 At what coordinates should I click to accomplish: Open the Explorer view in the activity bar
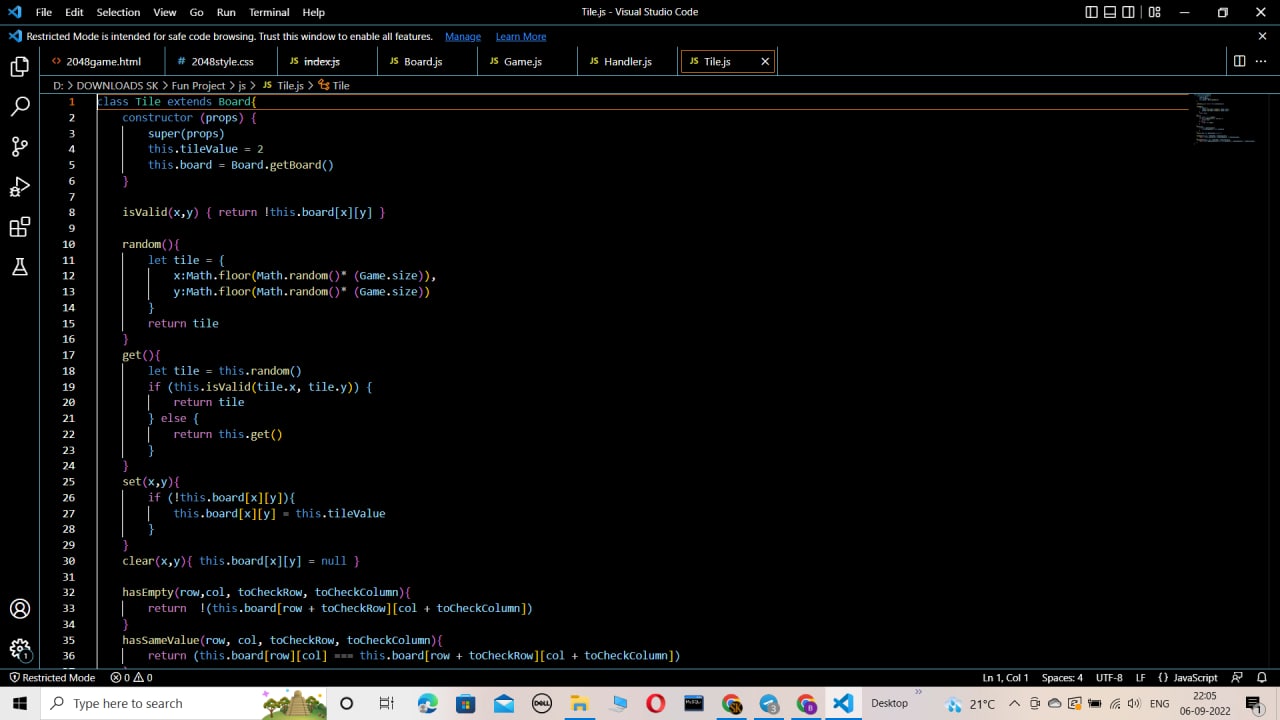19,67
